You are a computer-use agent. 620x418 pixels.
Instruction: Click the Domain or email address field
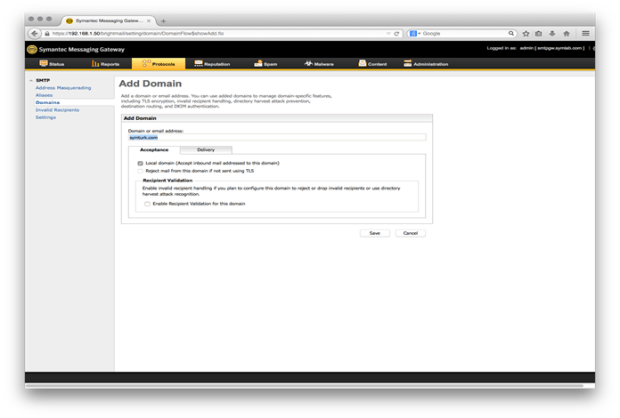click(x=277, y=137)
